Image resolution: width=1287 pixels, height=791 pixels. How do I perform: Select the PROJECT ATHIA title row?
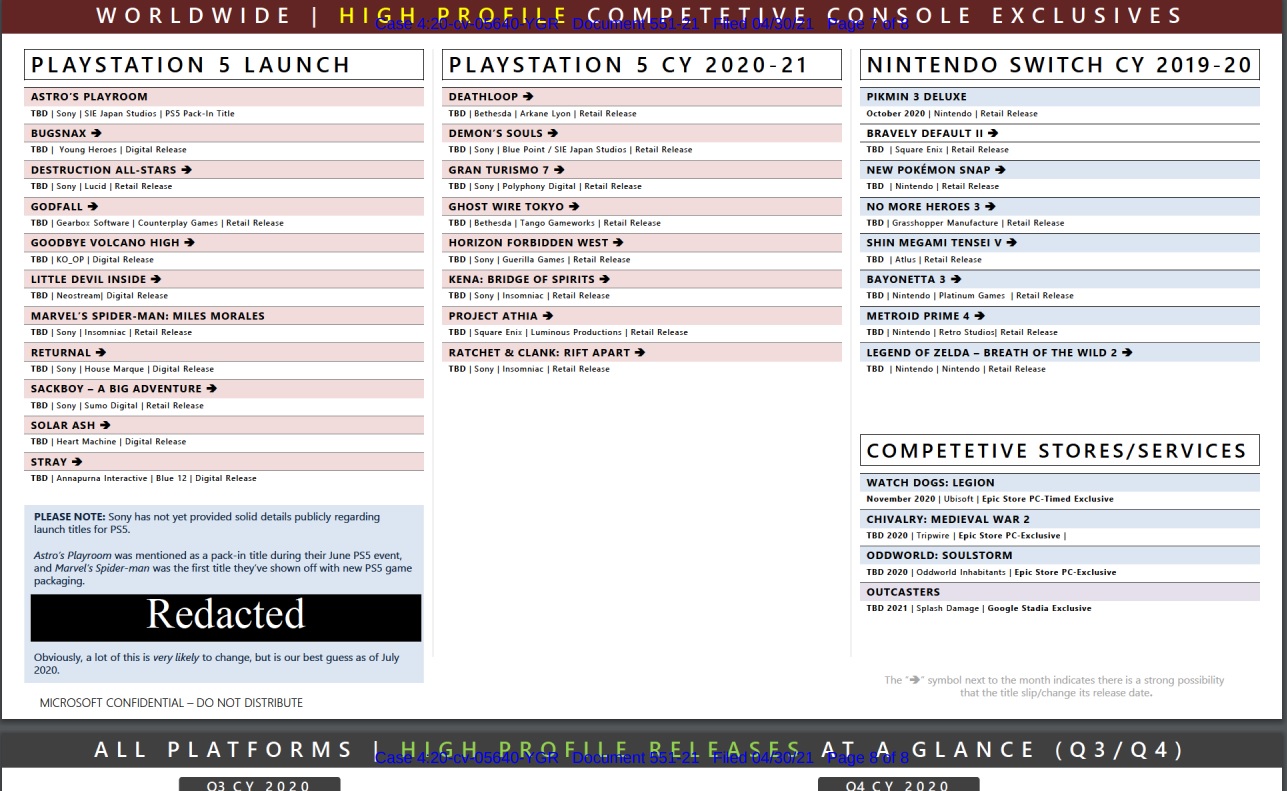[x=642, y=316]
